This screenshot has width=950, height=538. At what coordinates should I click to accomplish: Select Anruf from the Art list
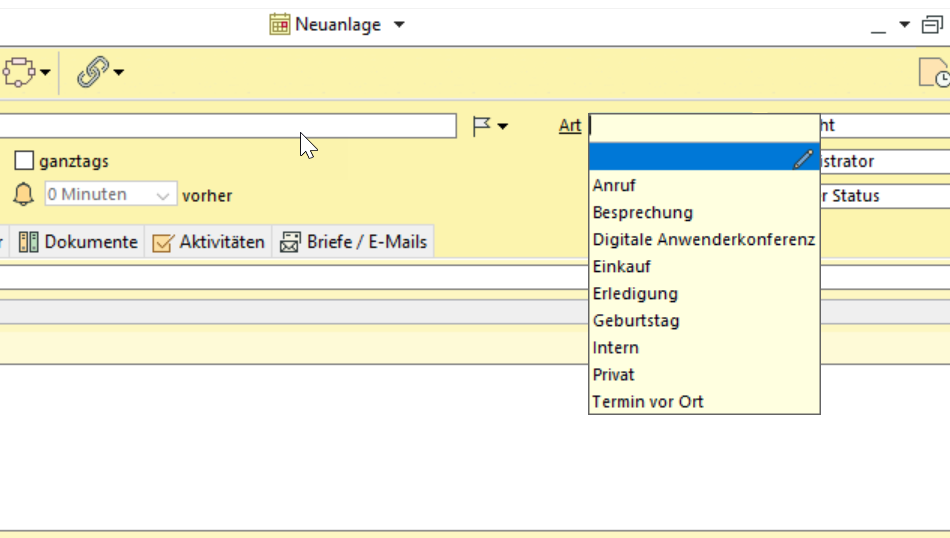pos(614,185)
